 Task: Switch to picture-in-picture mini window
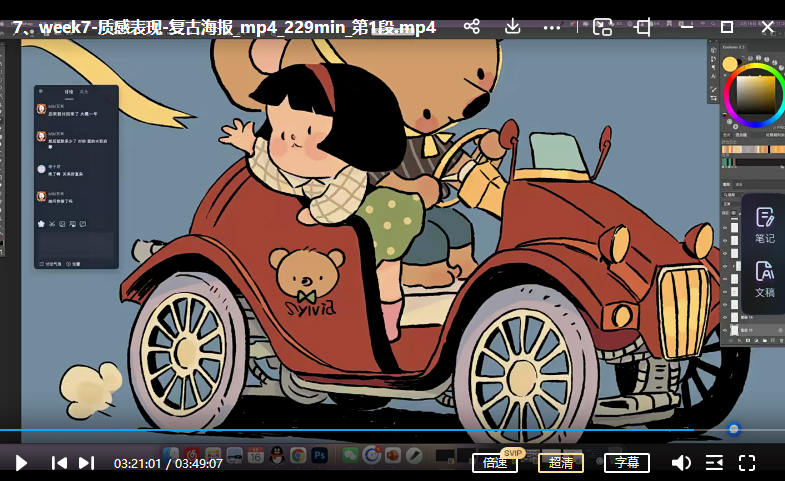point(602,27)
